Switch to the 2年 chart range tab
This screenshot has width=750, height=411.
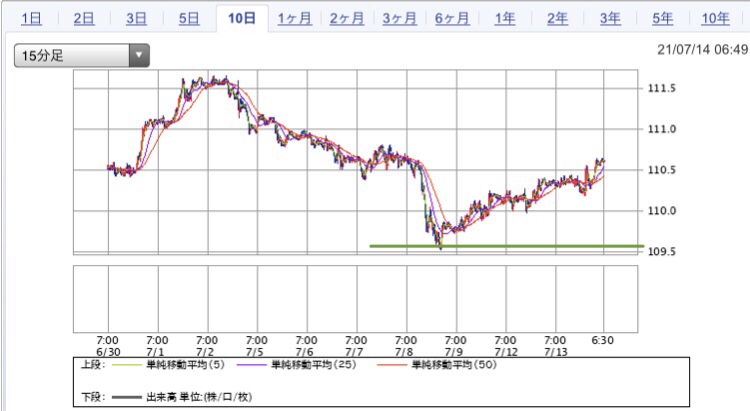[x=557, y=19]
